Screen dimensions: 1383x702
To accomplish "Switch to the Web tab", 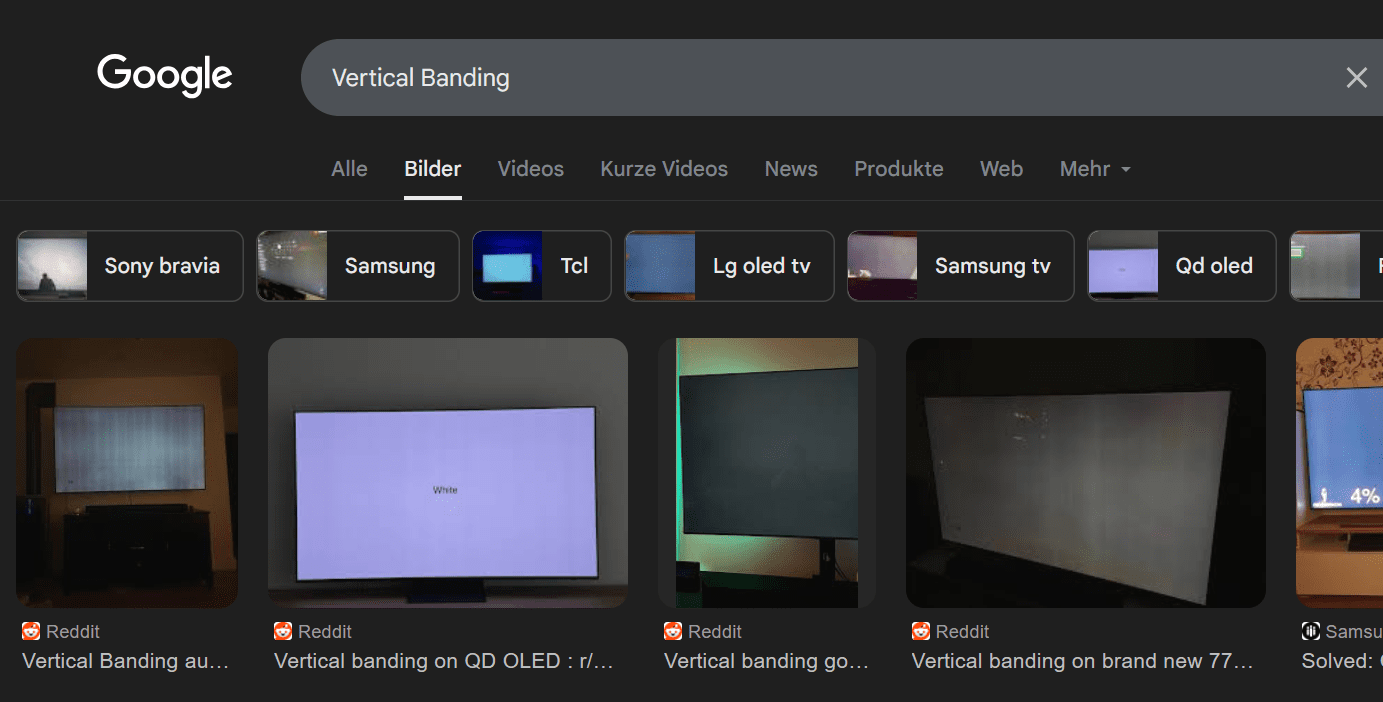I will (1001, 169).
